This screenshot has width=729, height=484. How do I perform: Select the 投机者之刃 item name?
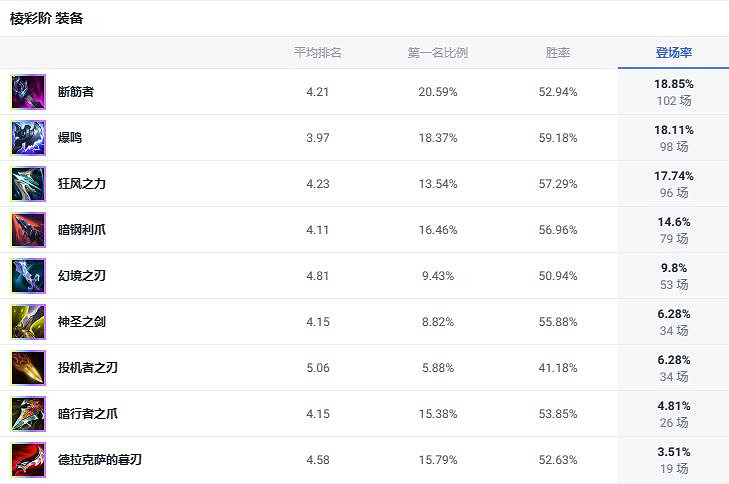[x=88, y=368]
